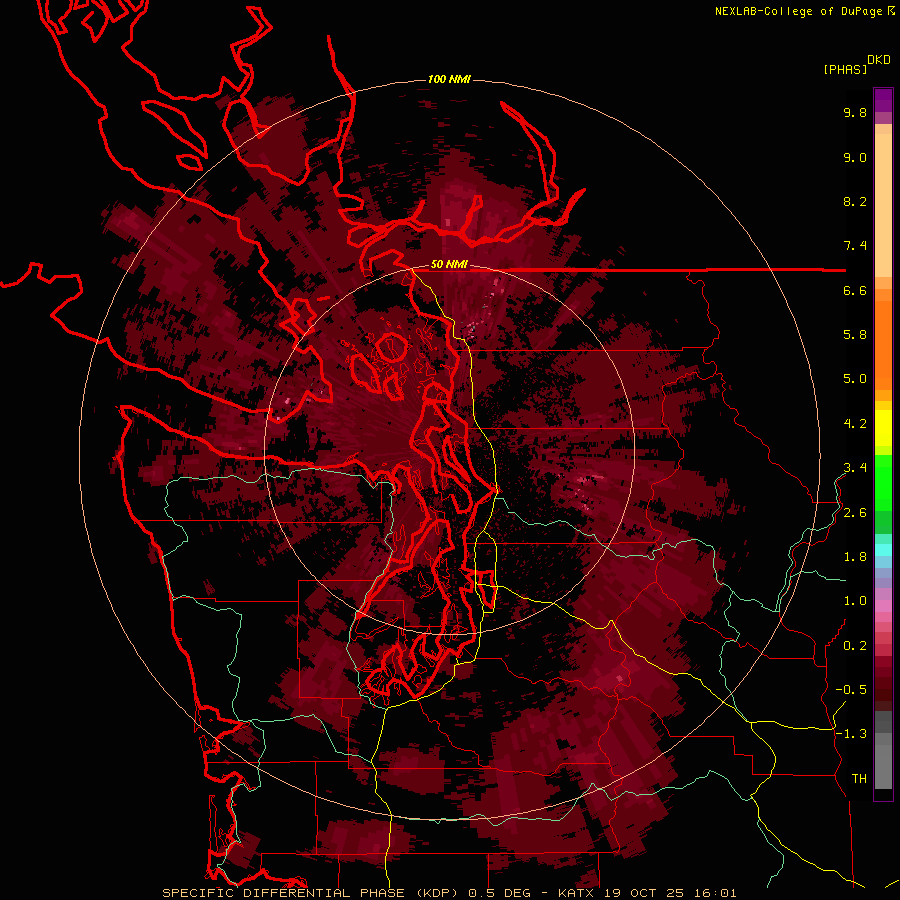
Task: Click the 0.2 legend value
Action: [x=855, y=646]
